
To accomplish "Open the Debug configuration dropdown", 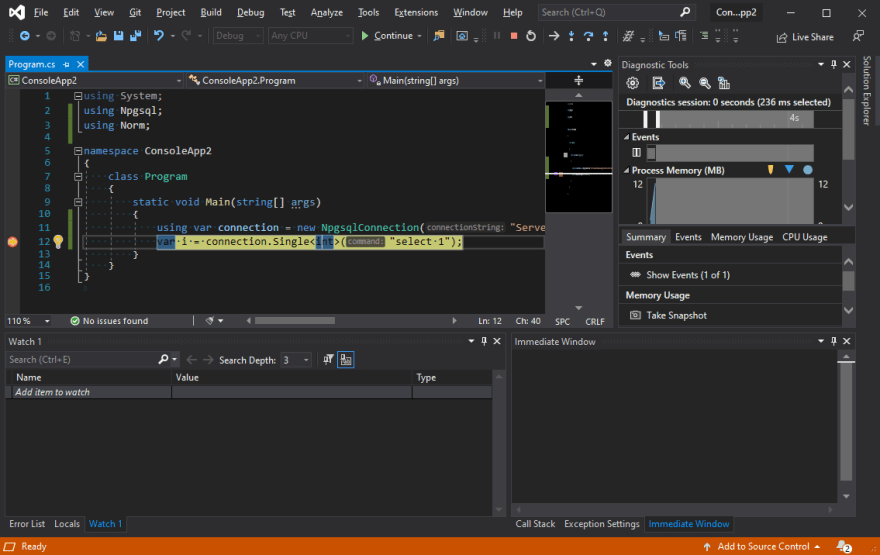I will (x=238, y=36).
